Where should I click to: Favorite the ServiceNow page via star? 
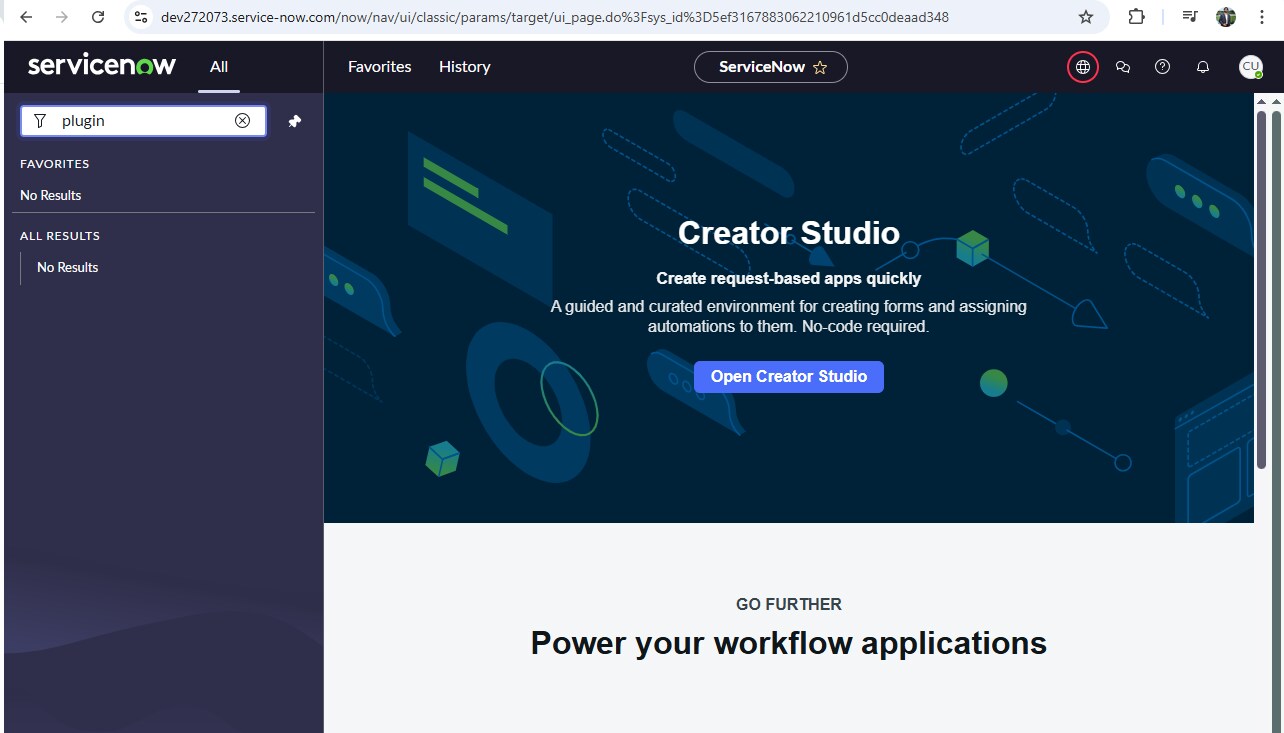[820, 67]
